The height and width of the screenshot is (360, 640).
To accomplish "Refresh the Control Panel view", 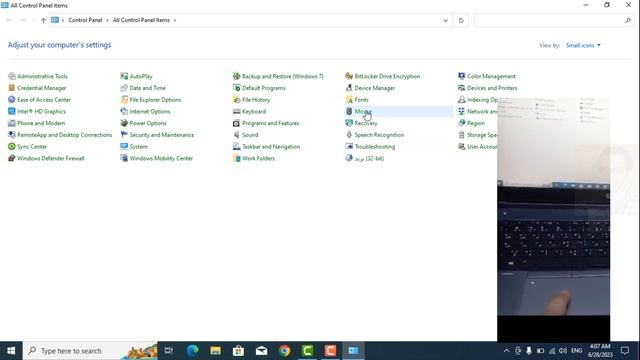I will click(x=461, y=20).
